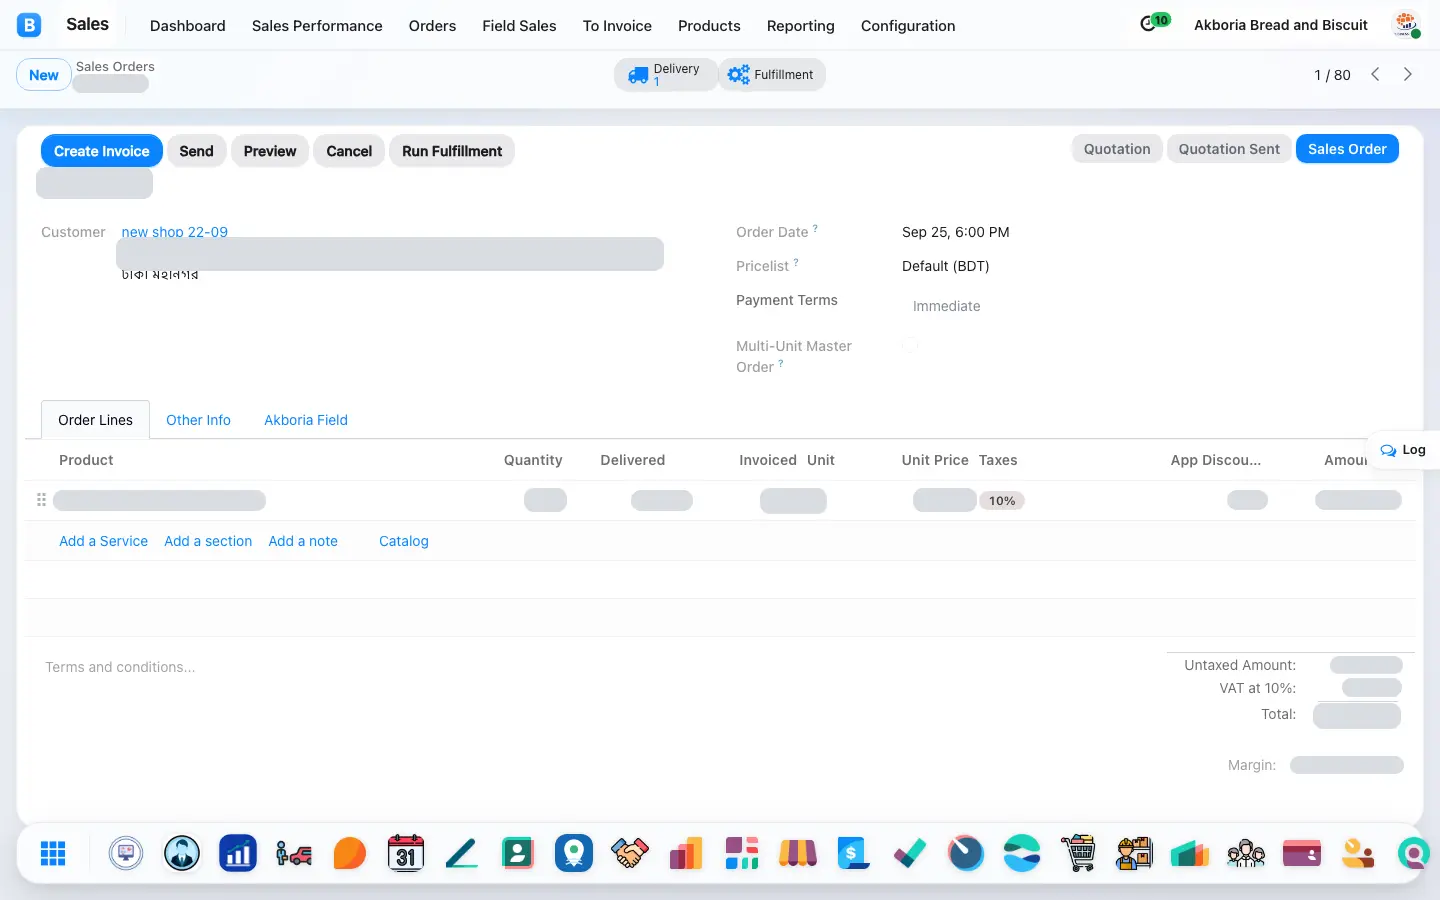Image resolution: width=1440 pixels, height=900 pixels.
Task: Open the Reporting menu
Action: pyautogui.click(x=800, y=26)
